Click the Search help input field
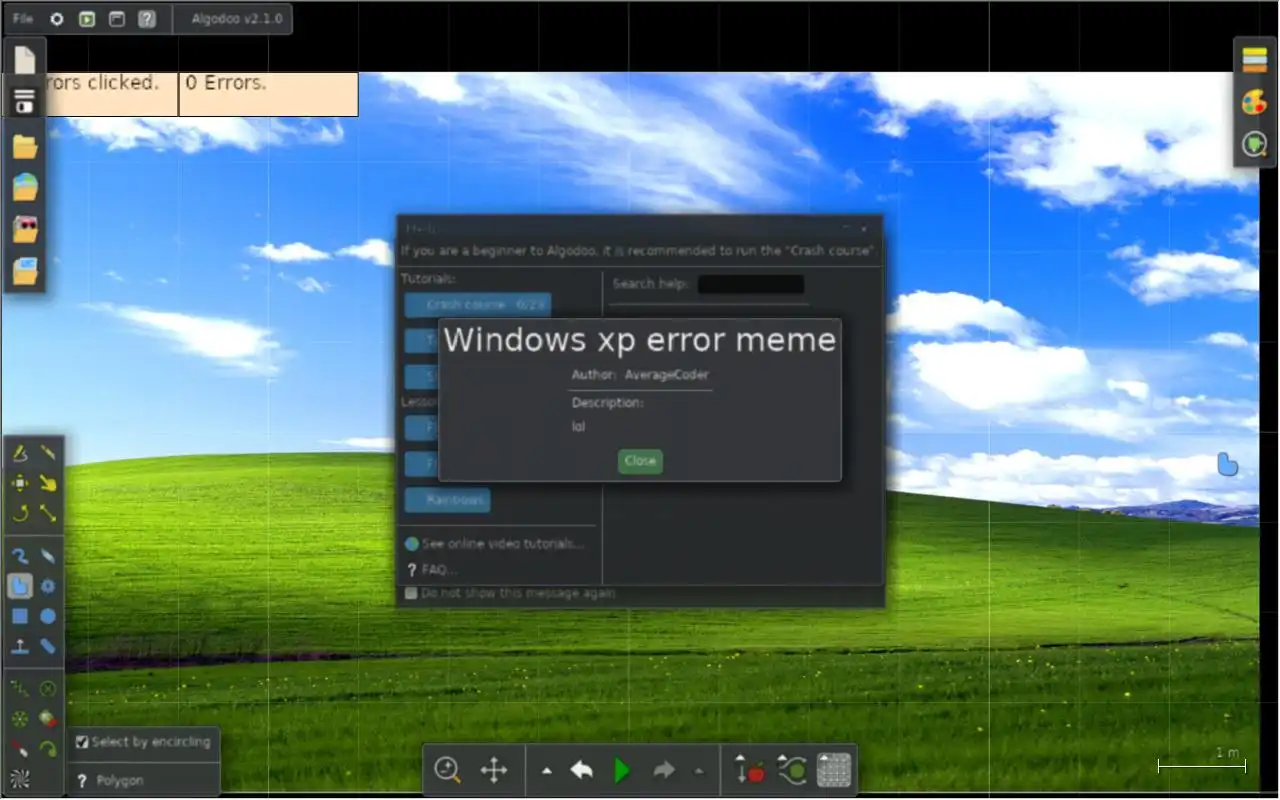Screen dimensions: 1280x800 tap(751, 284)
